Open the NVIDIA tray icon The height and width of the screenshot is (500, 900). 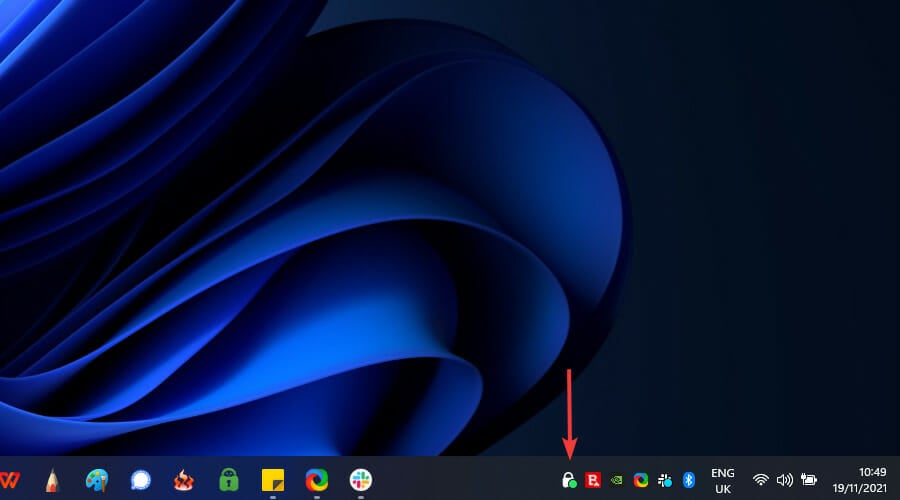(x=616, y=480)
